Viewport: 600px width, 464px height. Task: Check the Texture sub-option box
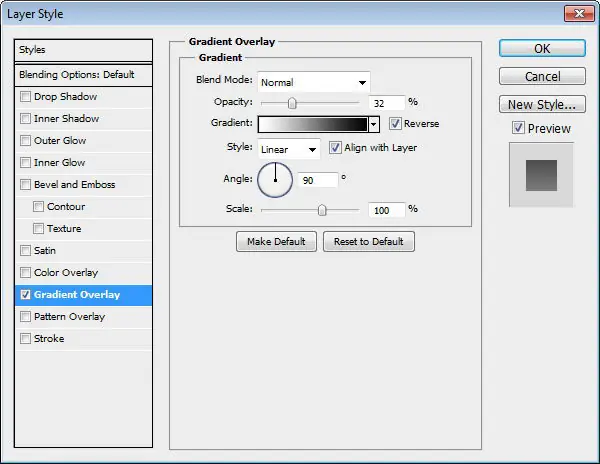point(38,228)
